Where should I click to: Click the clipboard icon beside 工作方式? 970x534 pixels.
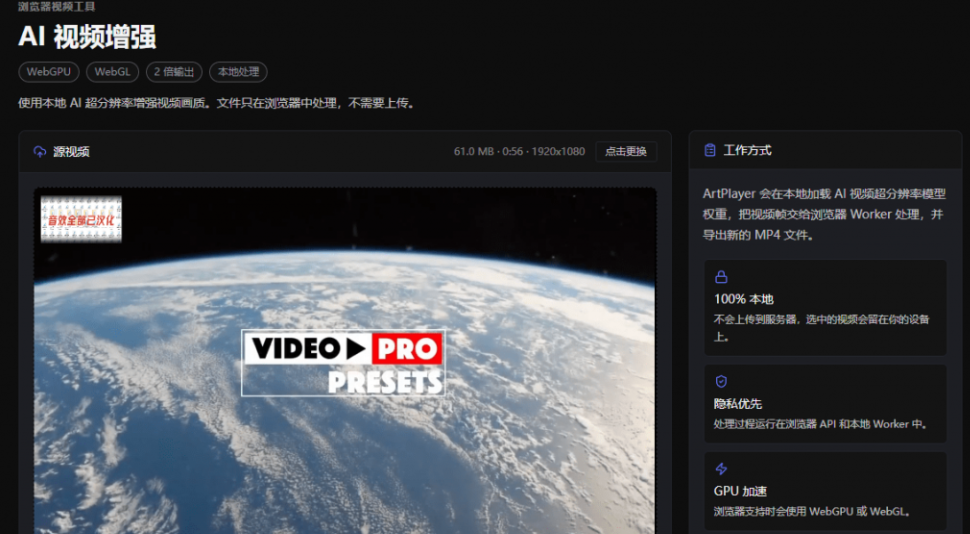tap(710, 150)
